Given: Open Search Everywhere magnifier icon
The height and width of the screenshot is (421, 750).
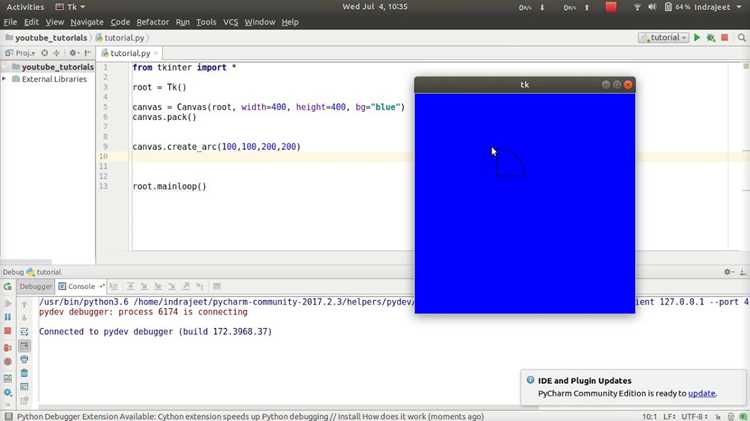Looking at the screenshot, I should pyautogui.click(x=741, y=37).
